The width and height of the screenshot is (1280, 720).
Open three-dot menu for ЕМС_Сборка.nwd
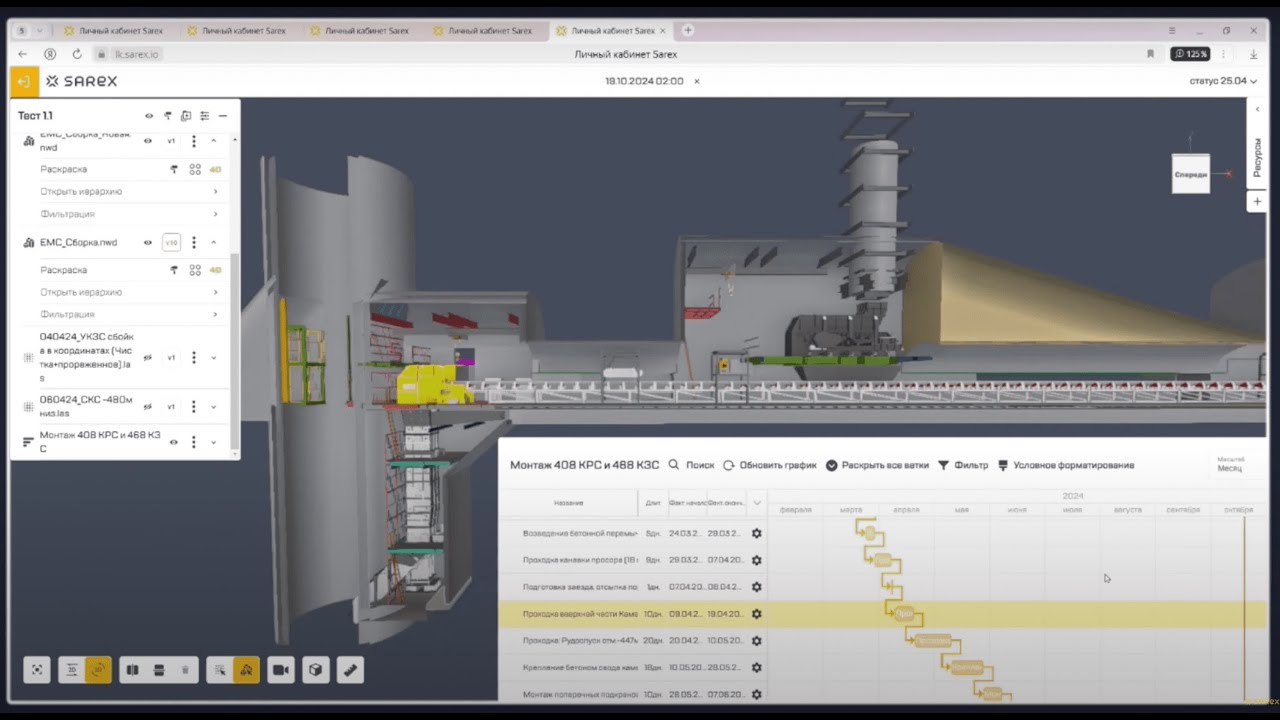[194, 243]
